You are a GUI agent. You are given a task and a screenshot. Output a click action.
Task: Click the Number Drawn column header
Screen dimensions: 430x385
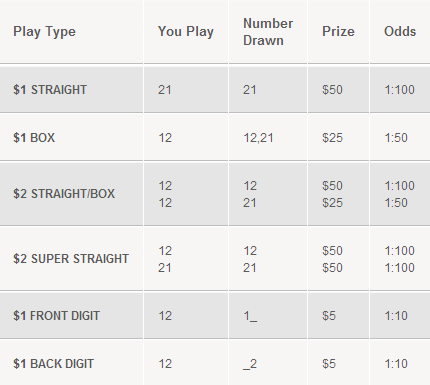click(268, 32)
